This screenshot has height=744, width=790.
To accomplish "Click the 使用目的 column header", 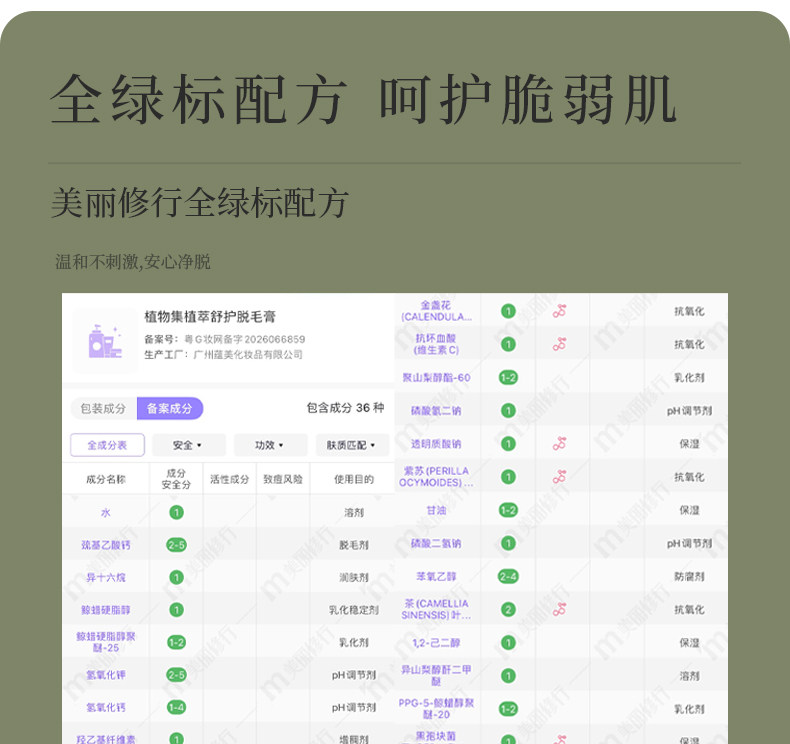I will point(354,479).
